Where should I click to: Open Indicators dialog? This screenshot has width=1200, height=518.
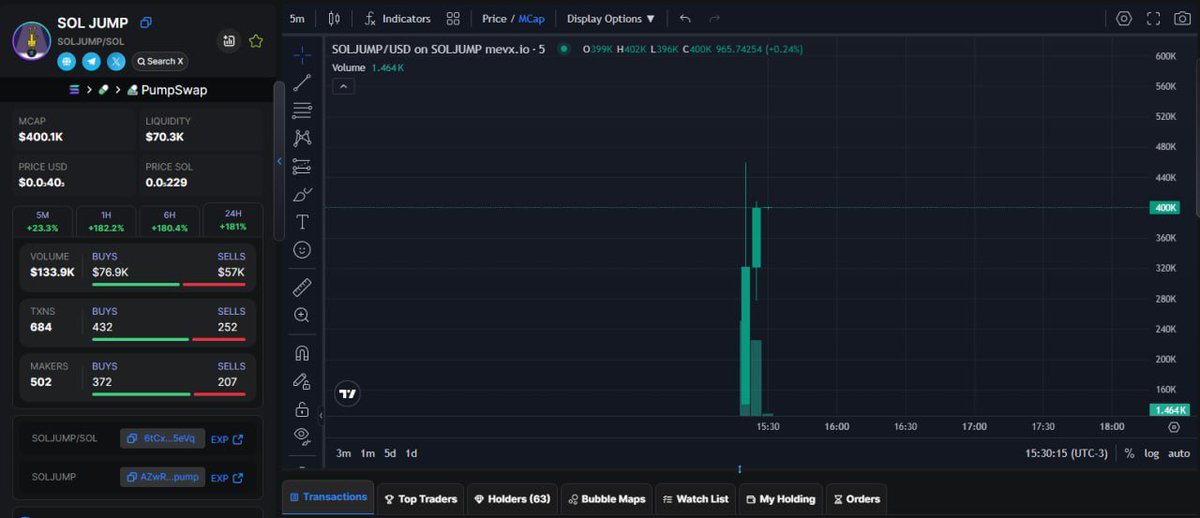click(397, 19)
